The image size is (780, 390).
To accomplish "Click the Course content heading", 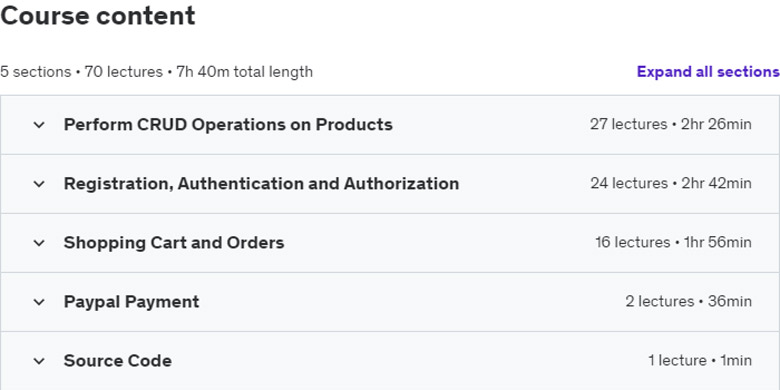I will (98, 16).
